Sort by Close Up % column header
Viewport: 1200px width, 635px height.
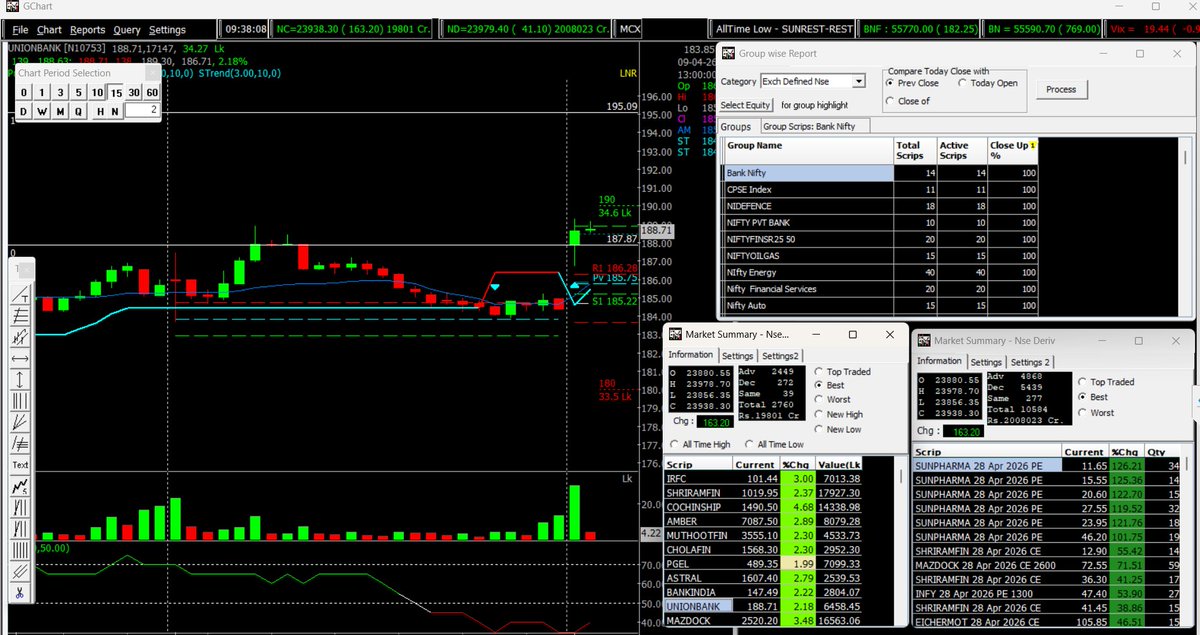point(1011,151)
